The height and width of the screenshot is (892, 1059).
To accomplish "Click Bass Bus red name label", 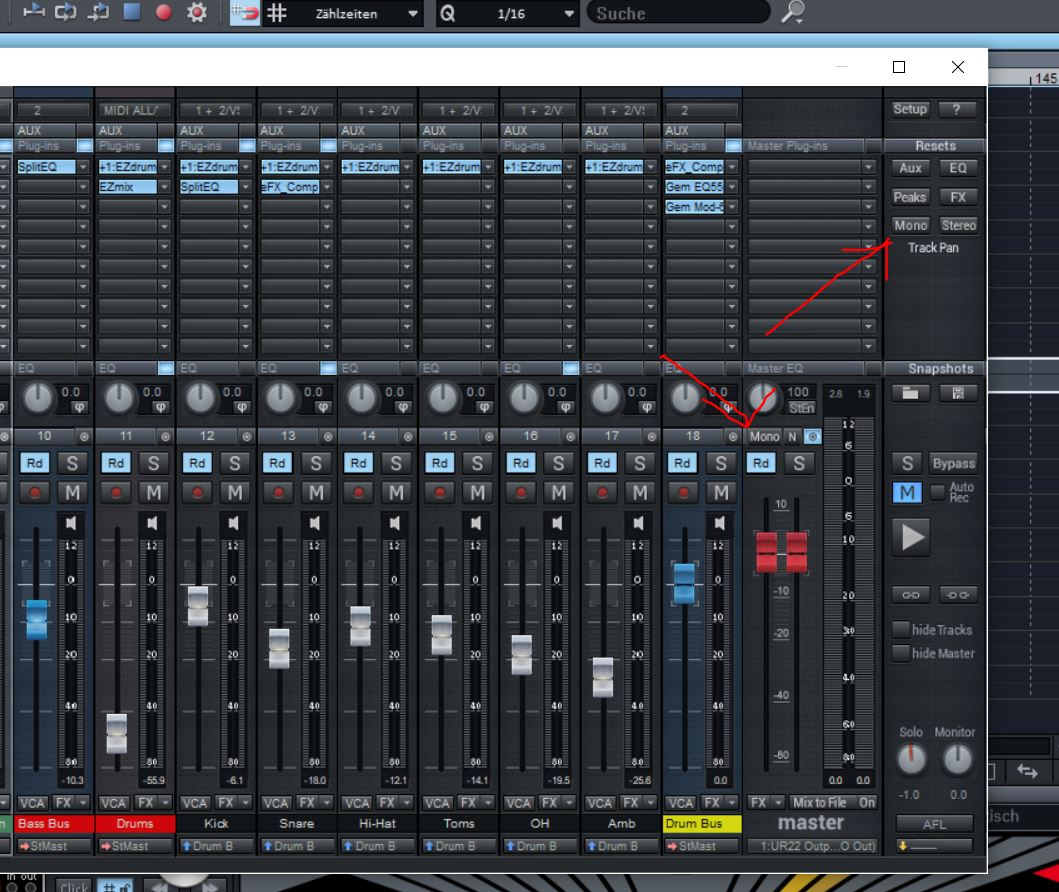I will tap(53, 823).
